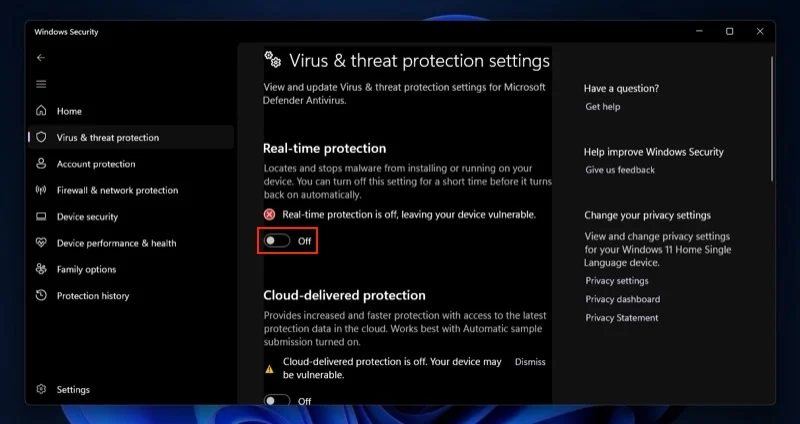Click the back arrow icon
The image size is (800, 424).
[x=41, y=58]
